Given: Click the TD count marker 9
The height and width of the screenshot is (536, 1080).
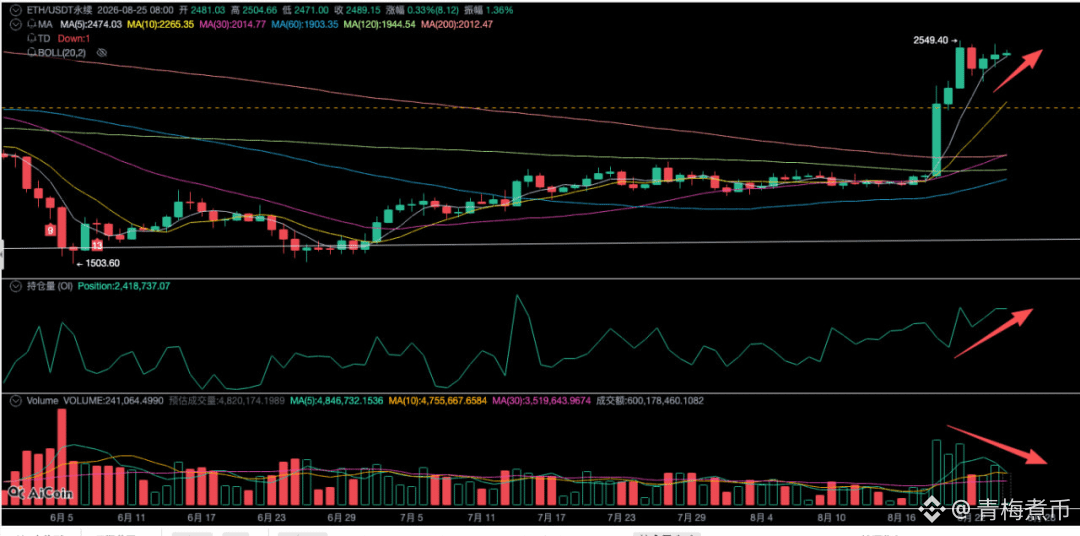Looking at the screenshot, I should [x=50, y=230].
